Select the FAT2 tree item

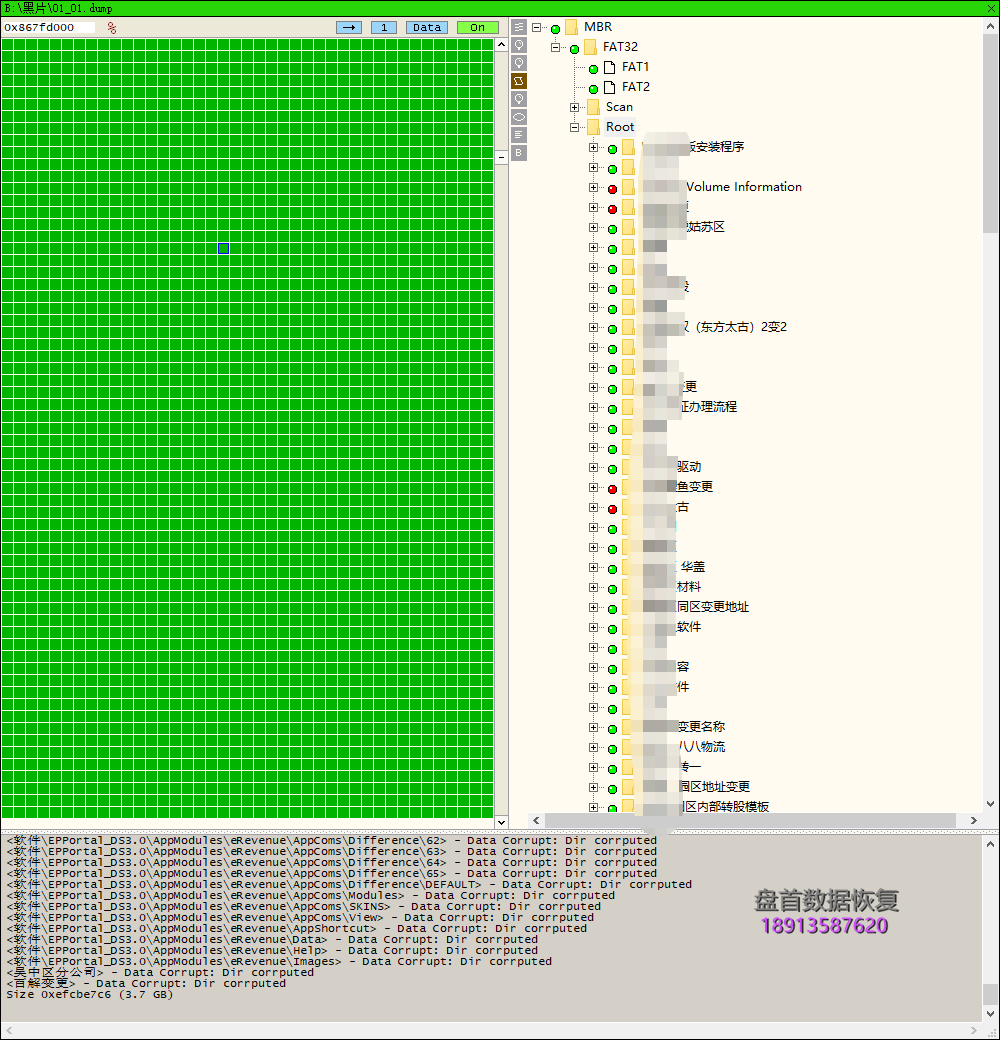pyautogui.click(x=635, y=87)
